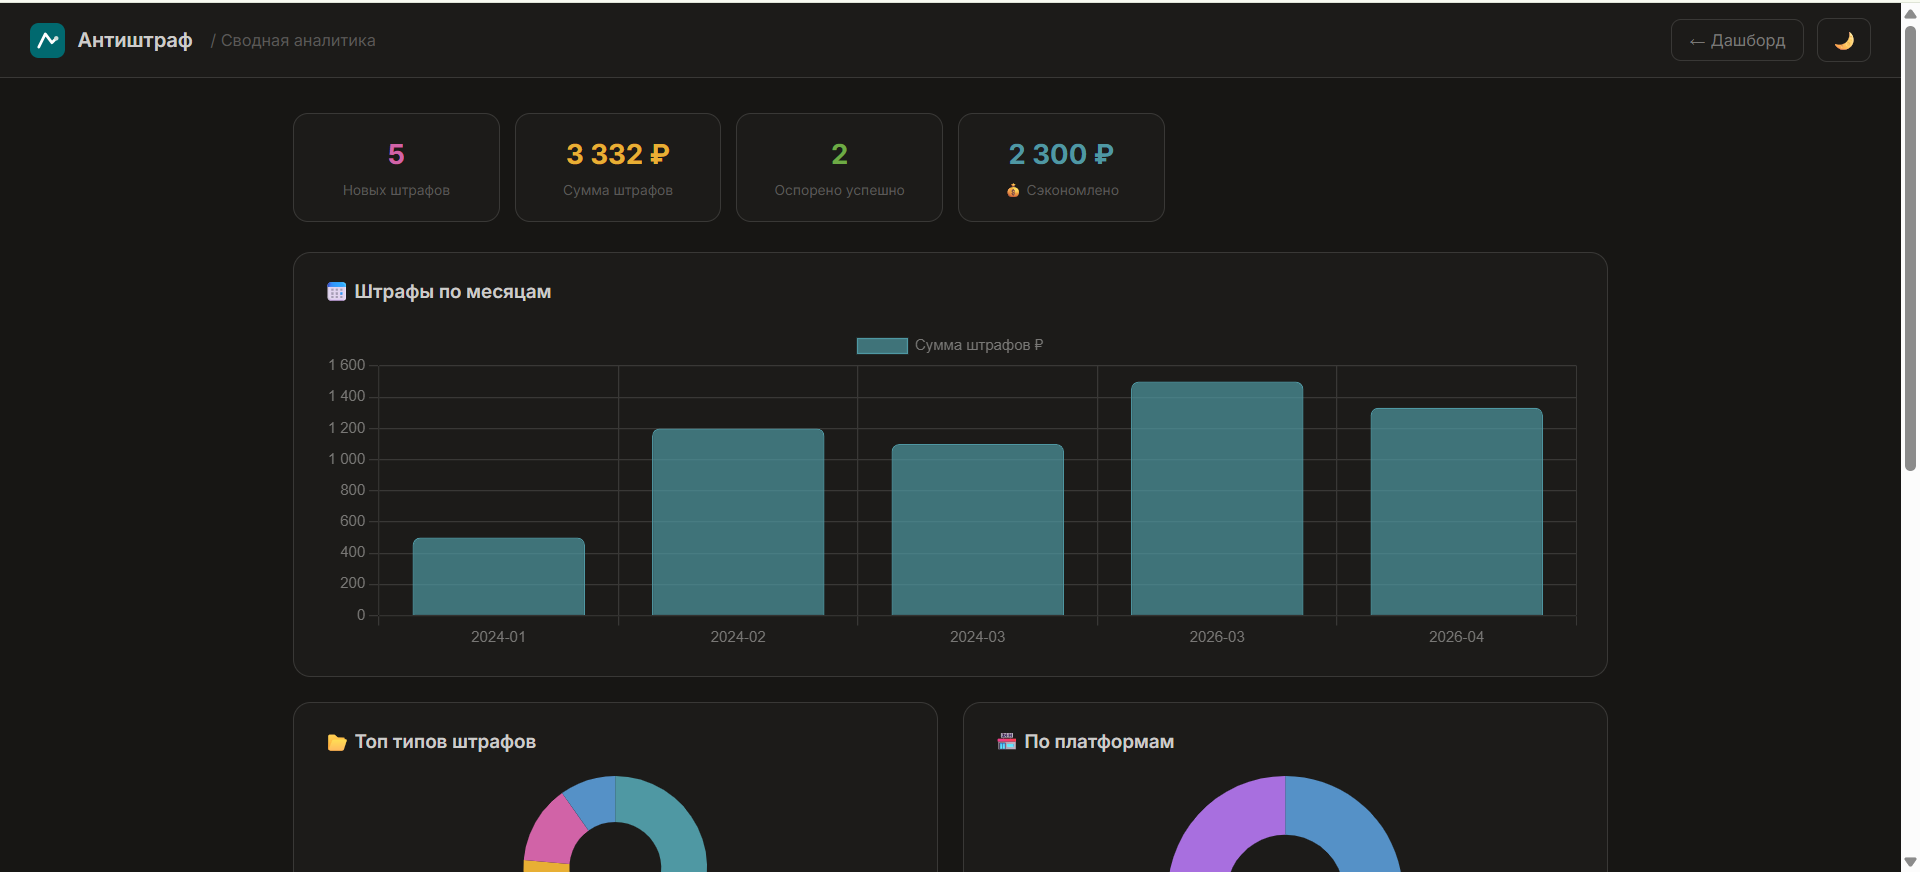This screenshot has width=1920, height=872.
Task: Click the 2024-01 axis label
Action: pos(498,637)
